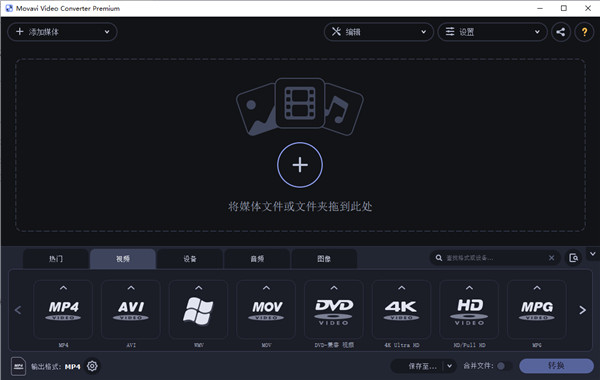Click the scissors edit tools icon
600x380 pixels.
pyautogui.click(x=336, y=31)
